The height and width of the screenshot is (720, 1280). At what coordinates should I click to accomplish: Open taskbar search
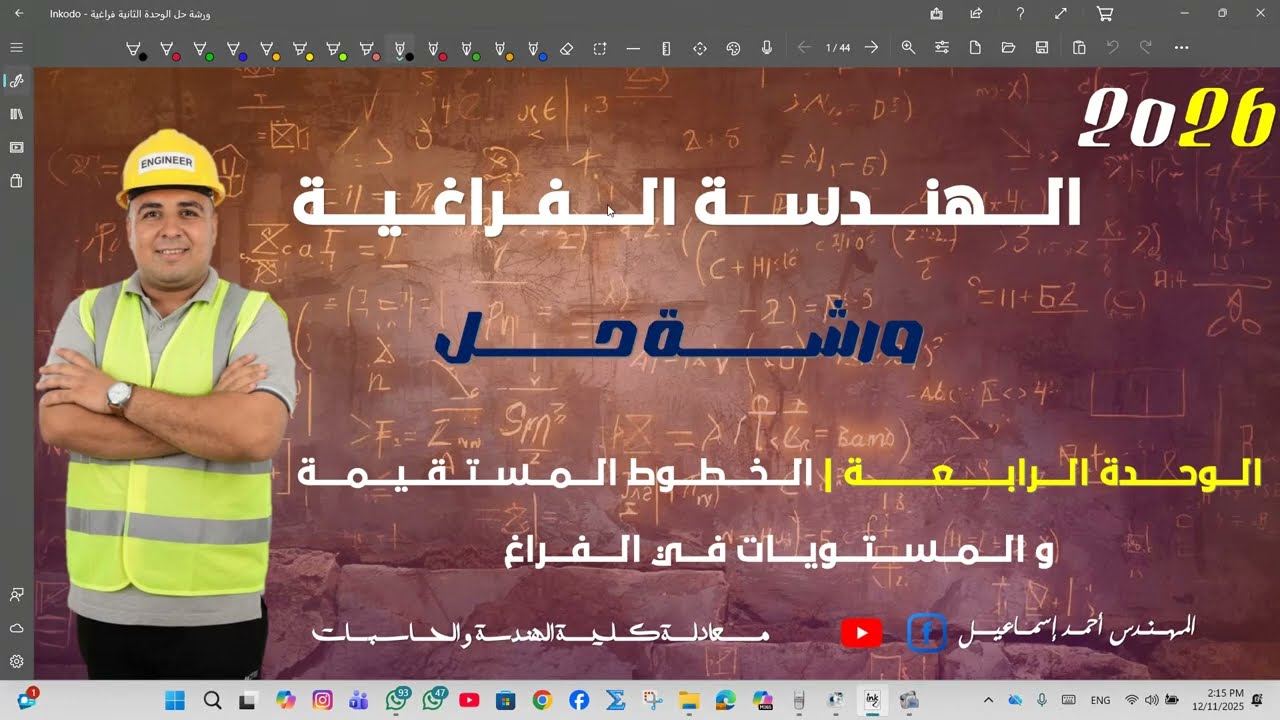pos(212,700)
